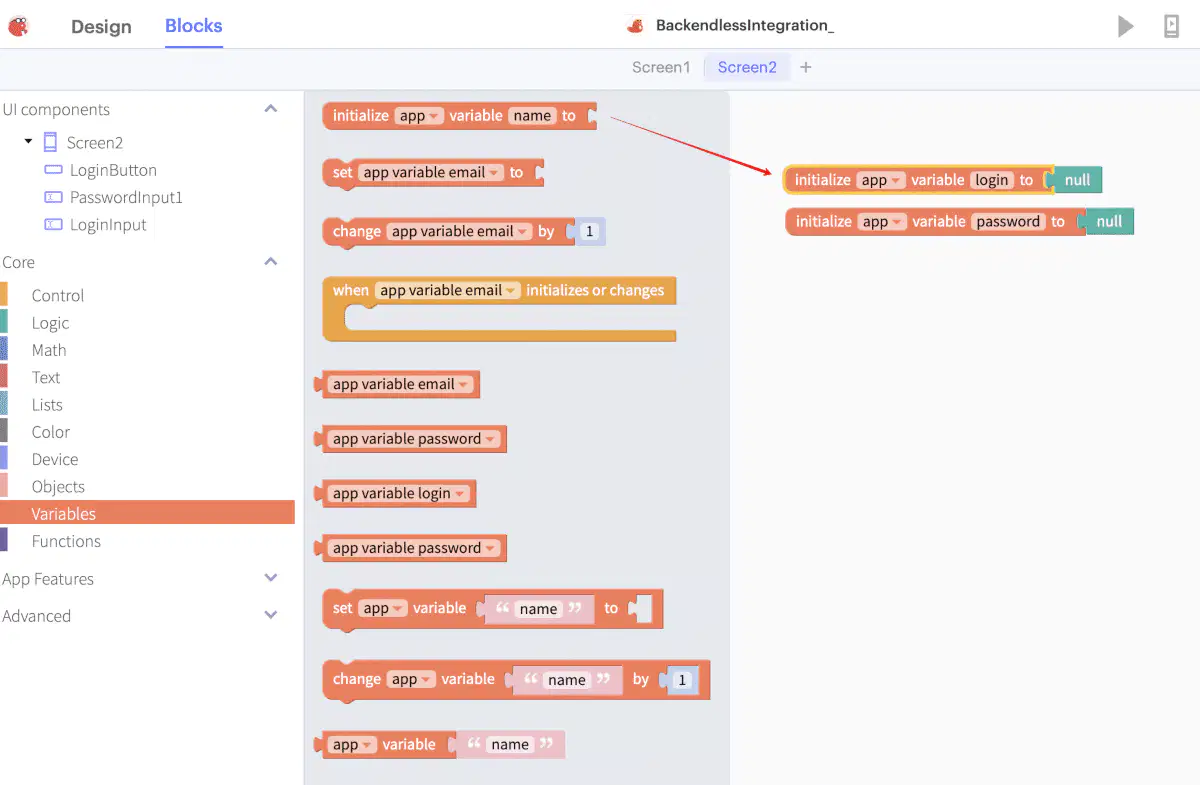Expand the Advanced section
Image resolution: width=1200 pixels, height=785 pixels.
pyautogui.click(x=270, y=615)
